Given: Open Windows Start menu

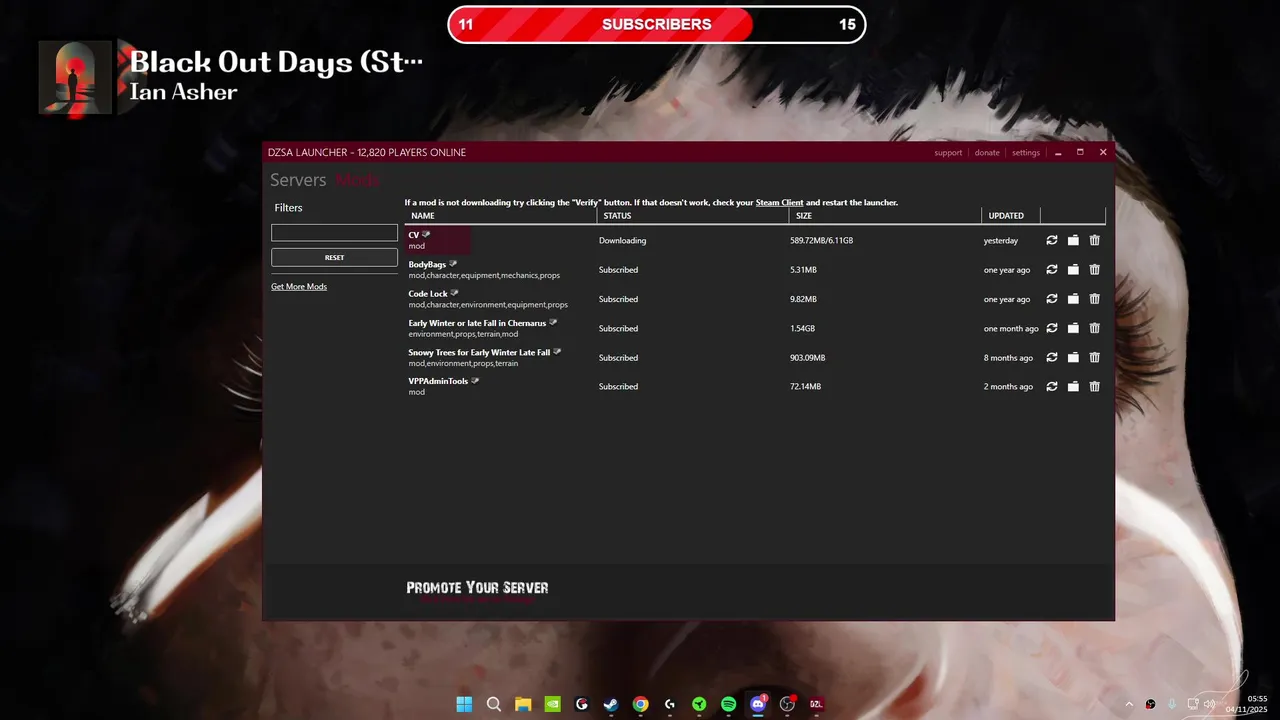Looking at the screenshot, I should point(464,704).
